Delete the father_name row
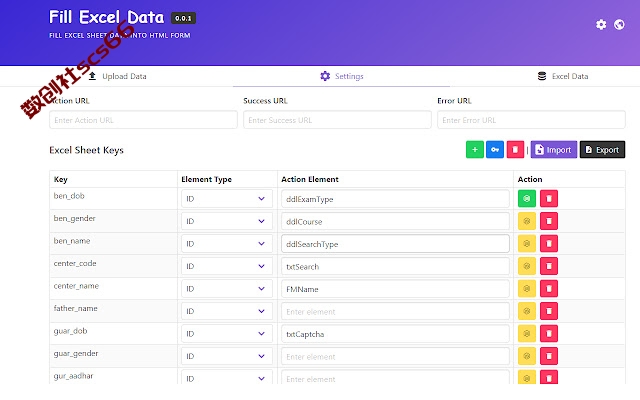This screenshot has height=400, width=640. click(549, 311)
